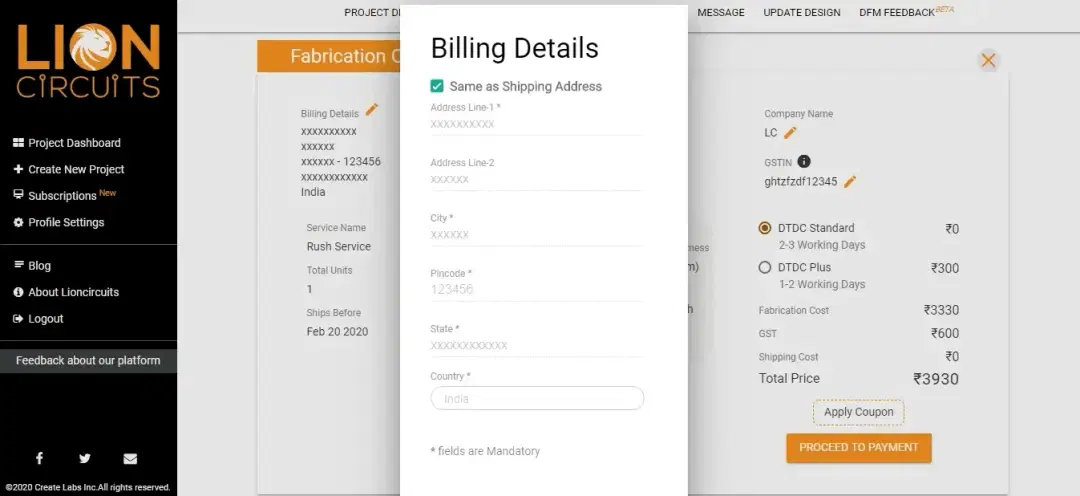
Task: Open the Twitter icon in the sidebar
Action: coord(85,459)
